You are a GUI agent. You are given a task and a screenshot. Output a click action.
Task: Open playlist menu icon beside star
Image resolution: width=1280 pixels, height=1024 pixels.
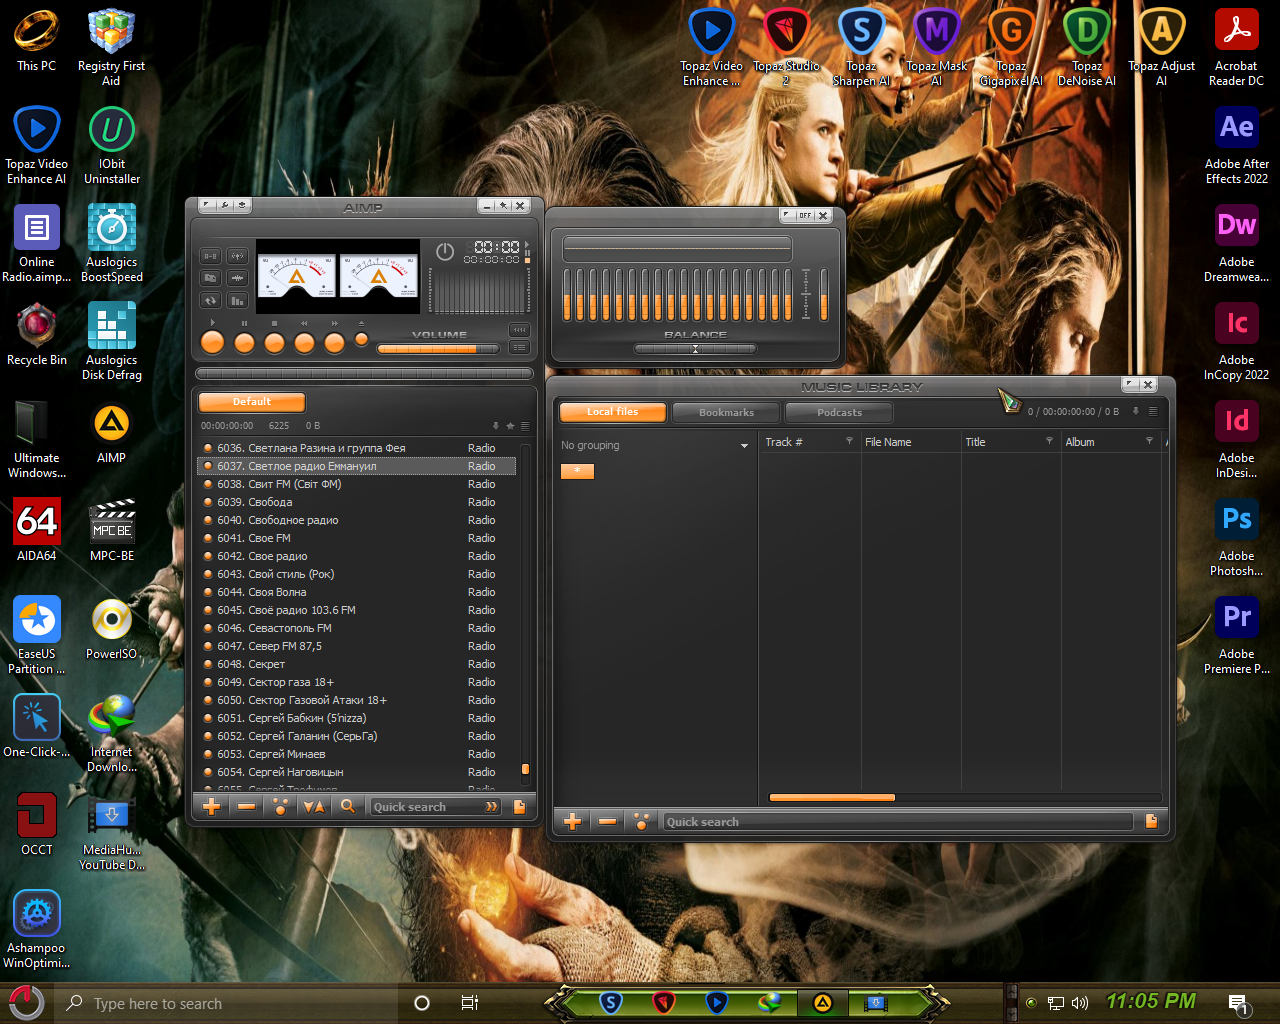point(524,426)
